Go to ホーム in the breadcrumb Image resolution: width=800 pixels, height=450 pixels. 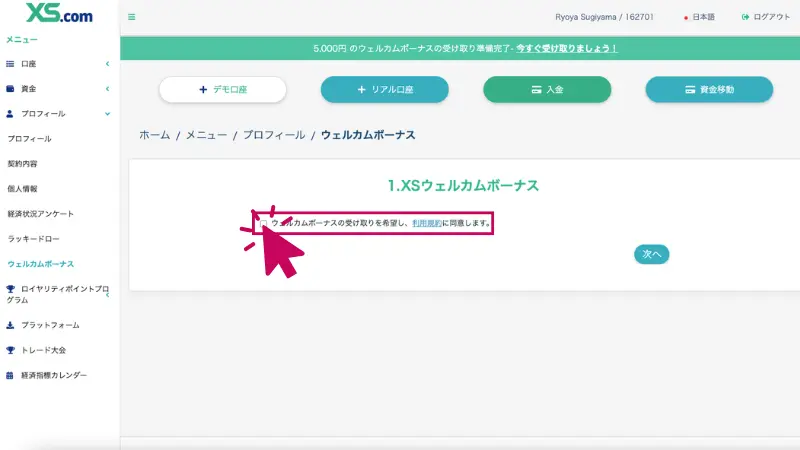tap(155, 135)
